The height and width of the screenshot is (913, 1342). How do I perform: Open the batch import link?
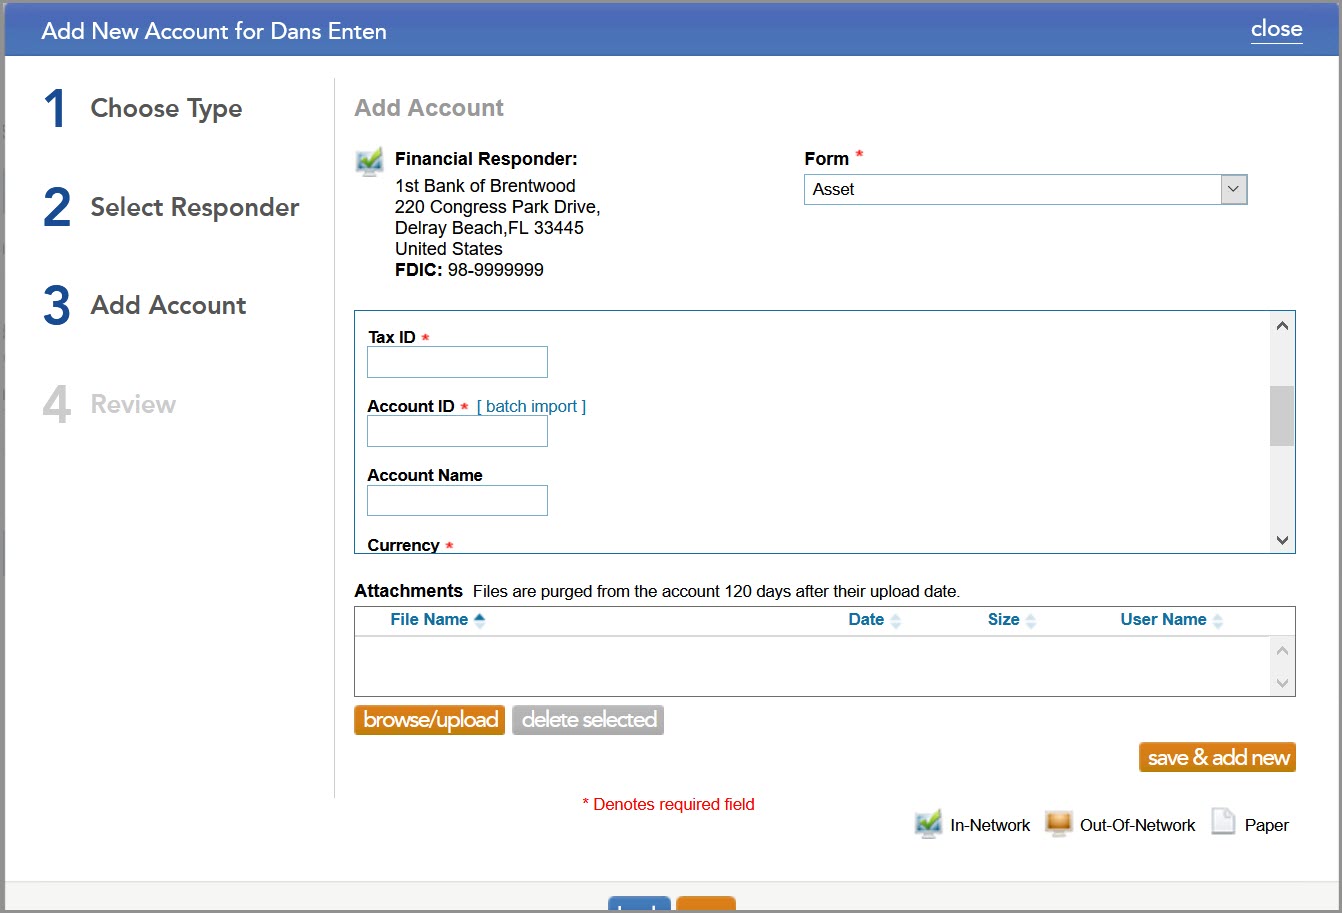531,406
